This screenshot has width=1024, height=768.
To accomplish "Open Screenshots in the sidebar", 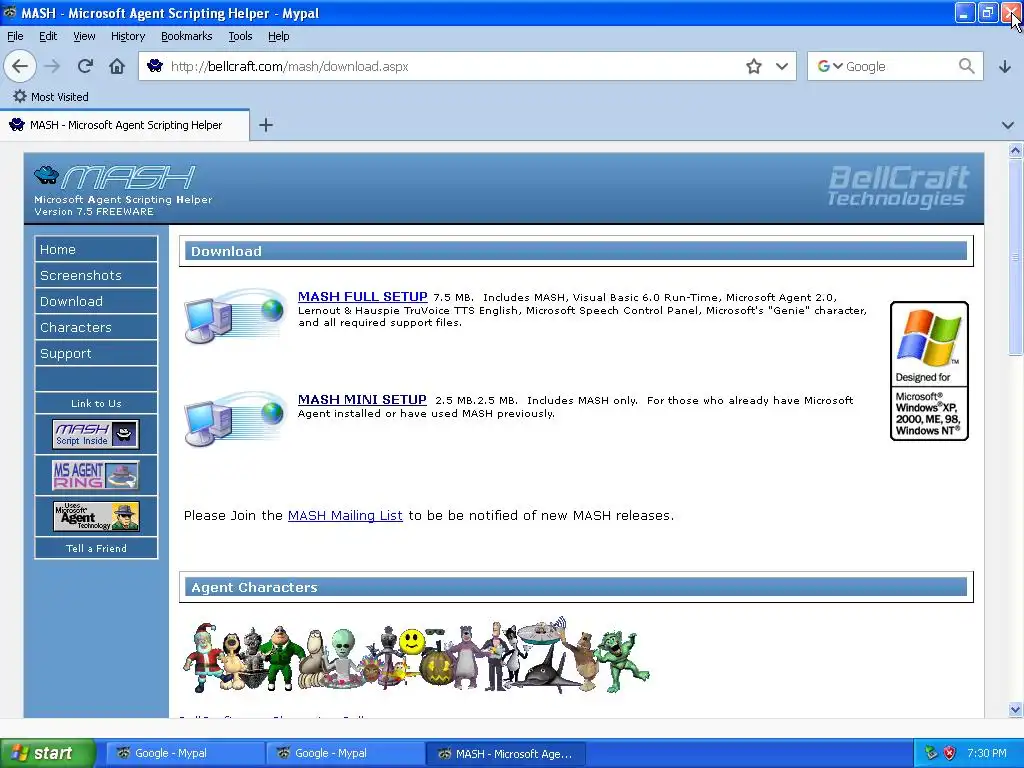I will click(x=96, y=275).
